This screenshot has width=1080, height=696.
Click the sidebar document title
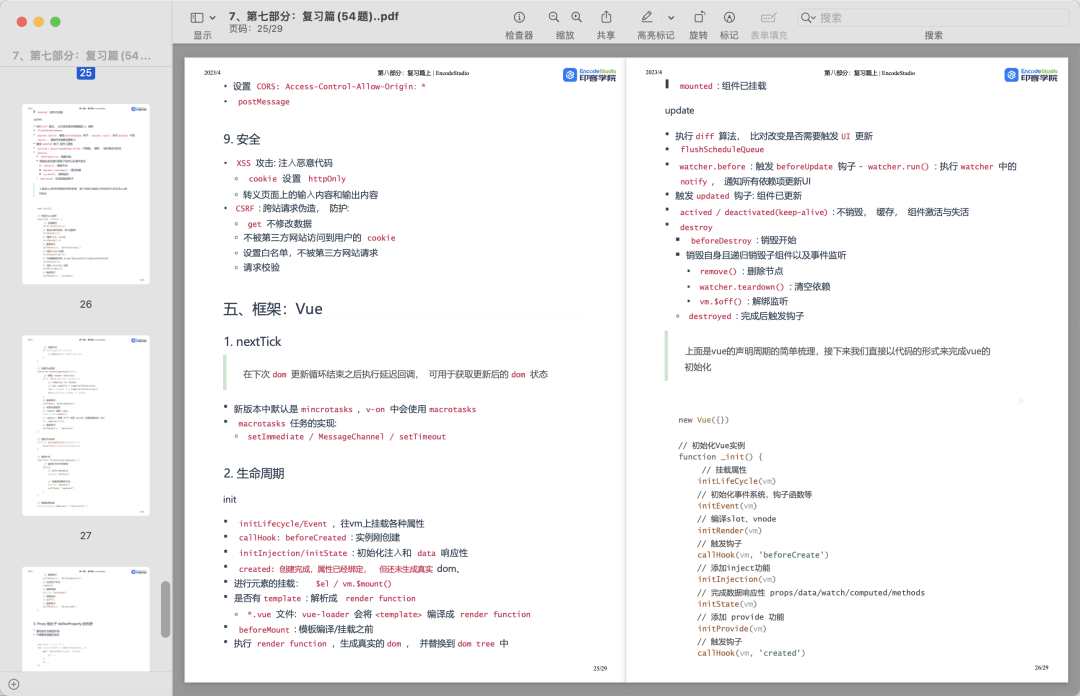tap(81, 55)
